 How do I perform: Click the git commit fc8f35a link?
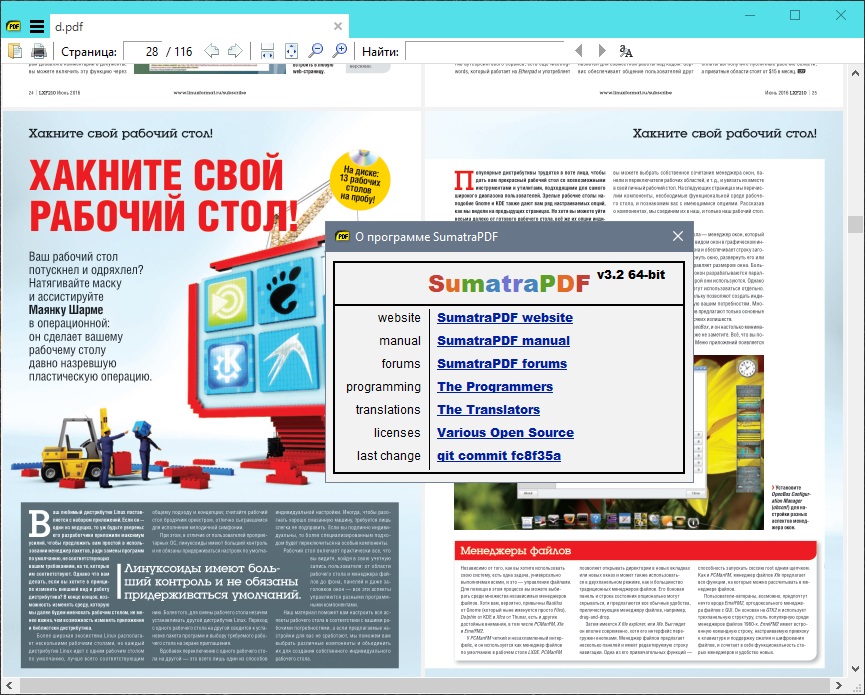498,456
